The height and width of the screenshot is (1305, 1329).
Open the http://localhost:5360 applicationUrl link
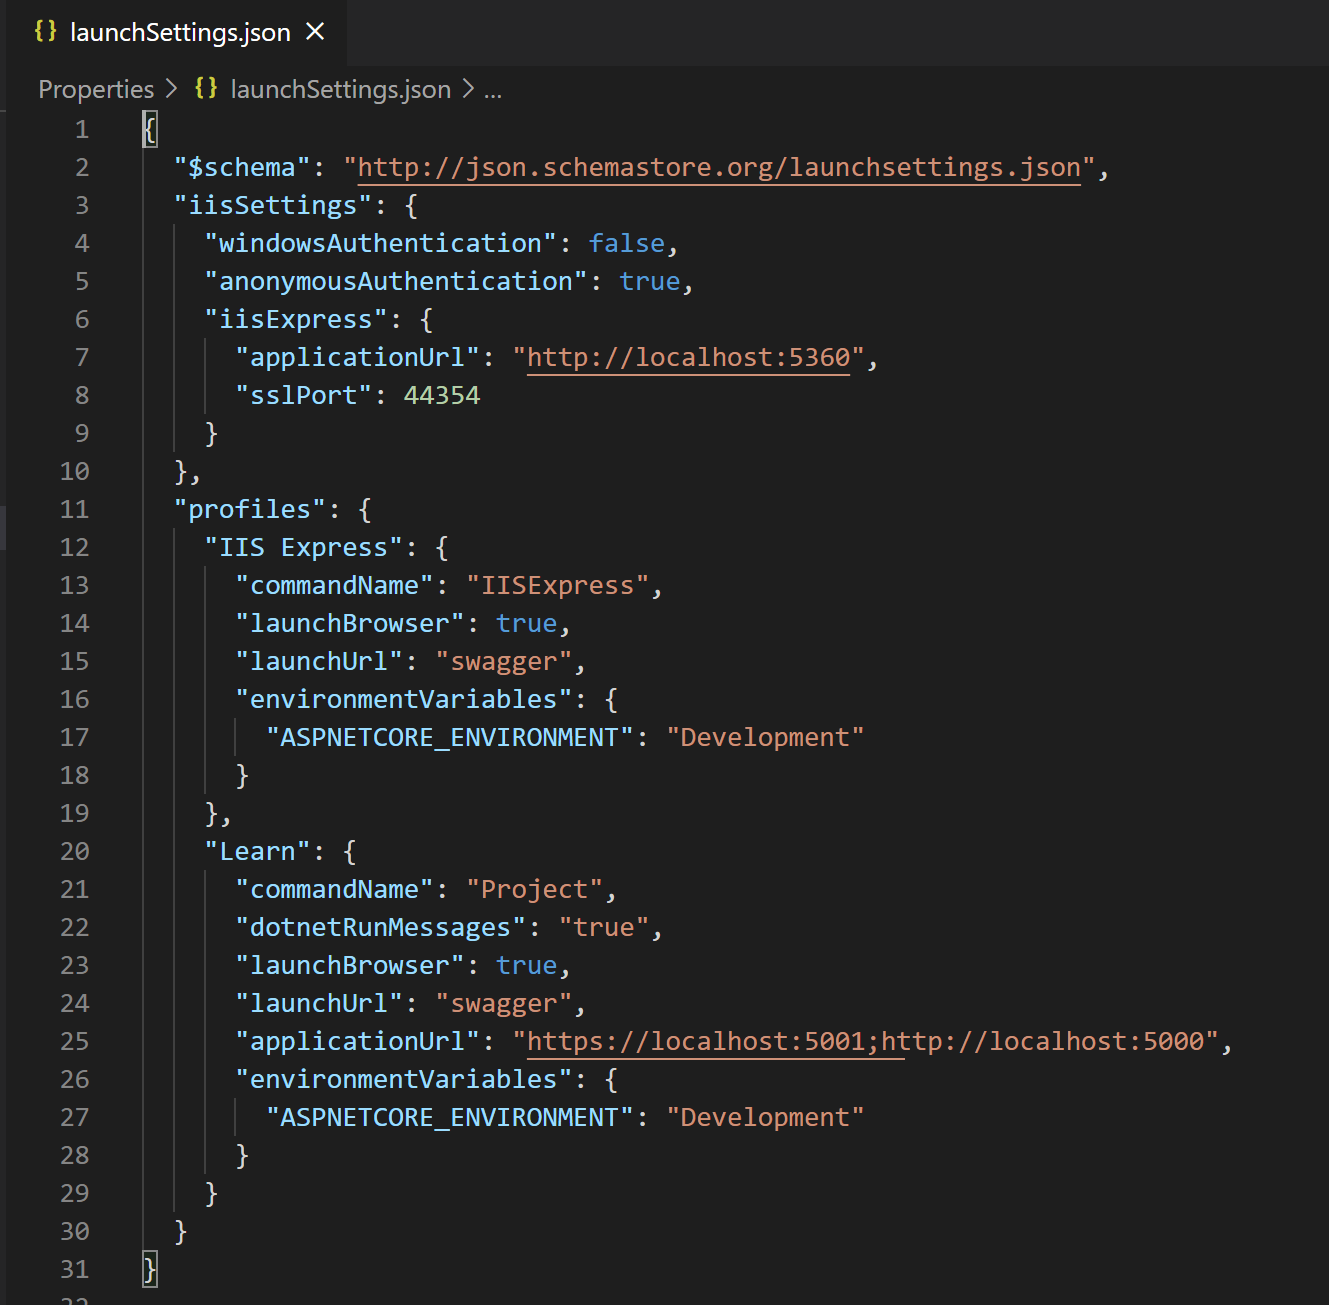coord(688,357)
